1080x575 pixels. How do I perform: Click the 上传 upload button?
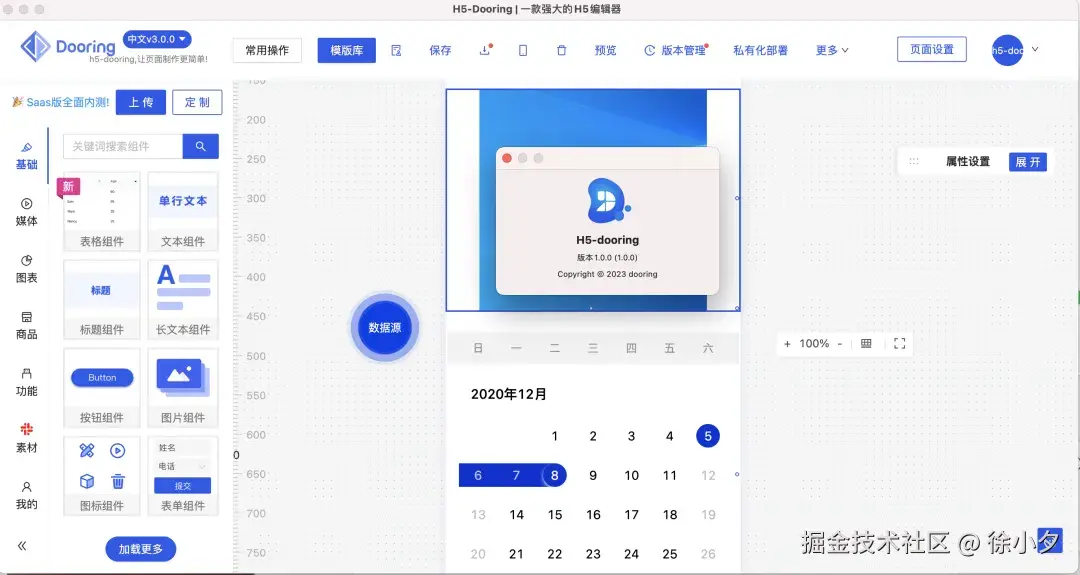tap(141, 102)
